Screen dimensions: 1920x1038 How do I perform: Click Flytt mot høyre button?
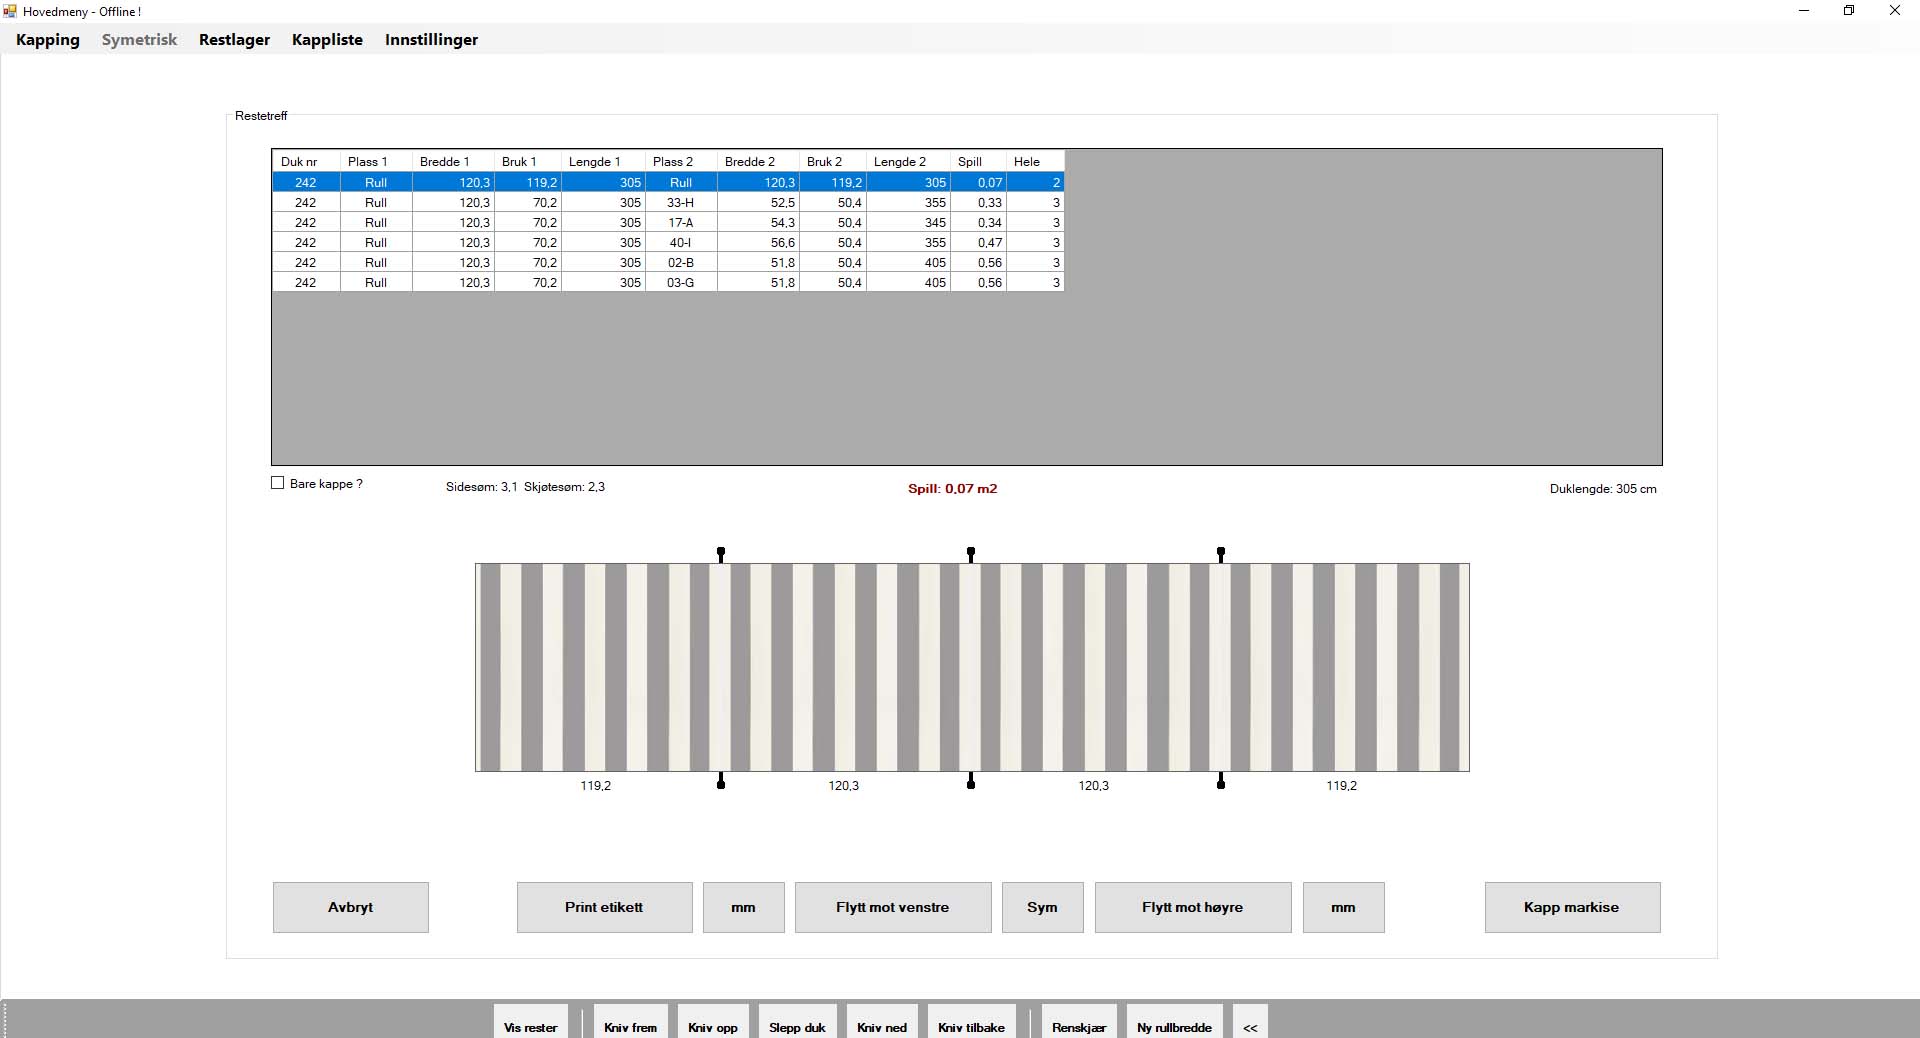pos(1192,907)
